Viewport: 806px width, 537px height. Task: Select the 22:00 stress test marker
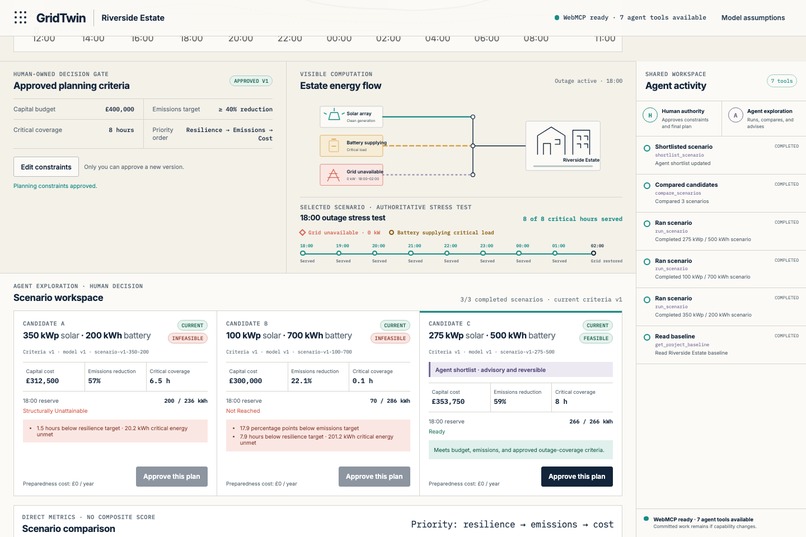click(x=447, y=253)
